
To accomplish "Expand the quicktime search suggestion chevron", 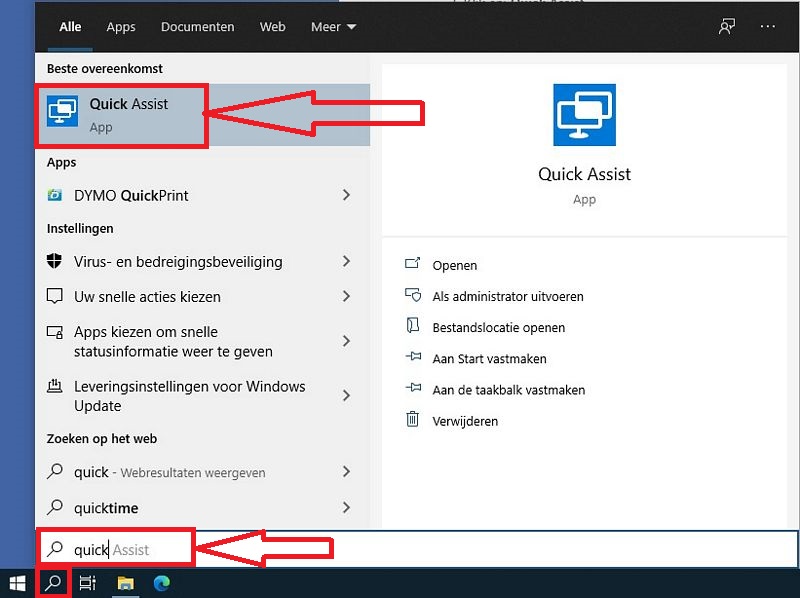I will [349, 508].
